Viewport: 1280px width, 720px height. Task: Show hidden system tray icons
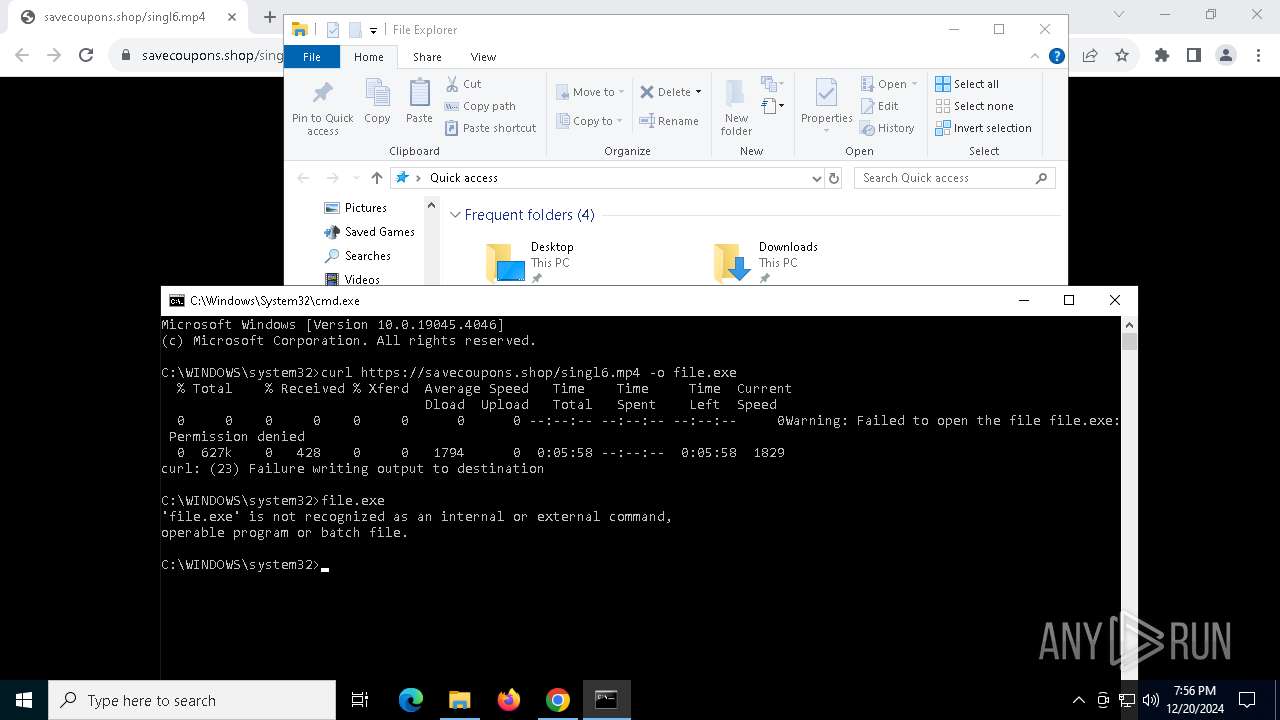tap(1078, 700)
